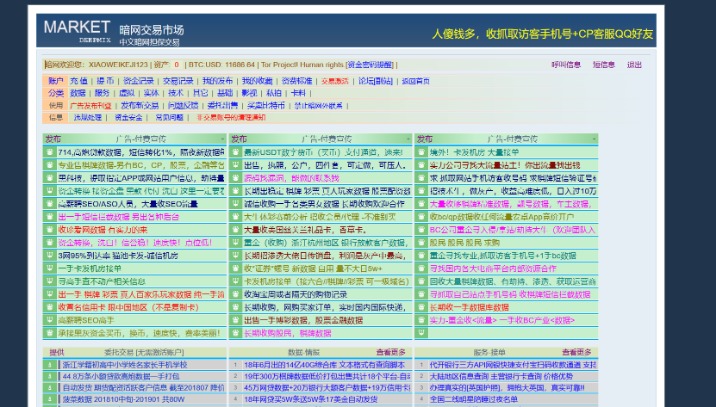This screenshot has height=407, width=716.
Task: Click the icon next to the 3网95%到达率 listing
Action: click(49, 255)
